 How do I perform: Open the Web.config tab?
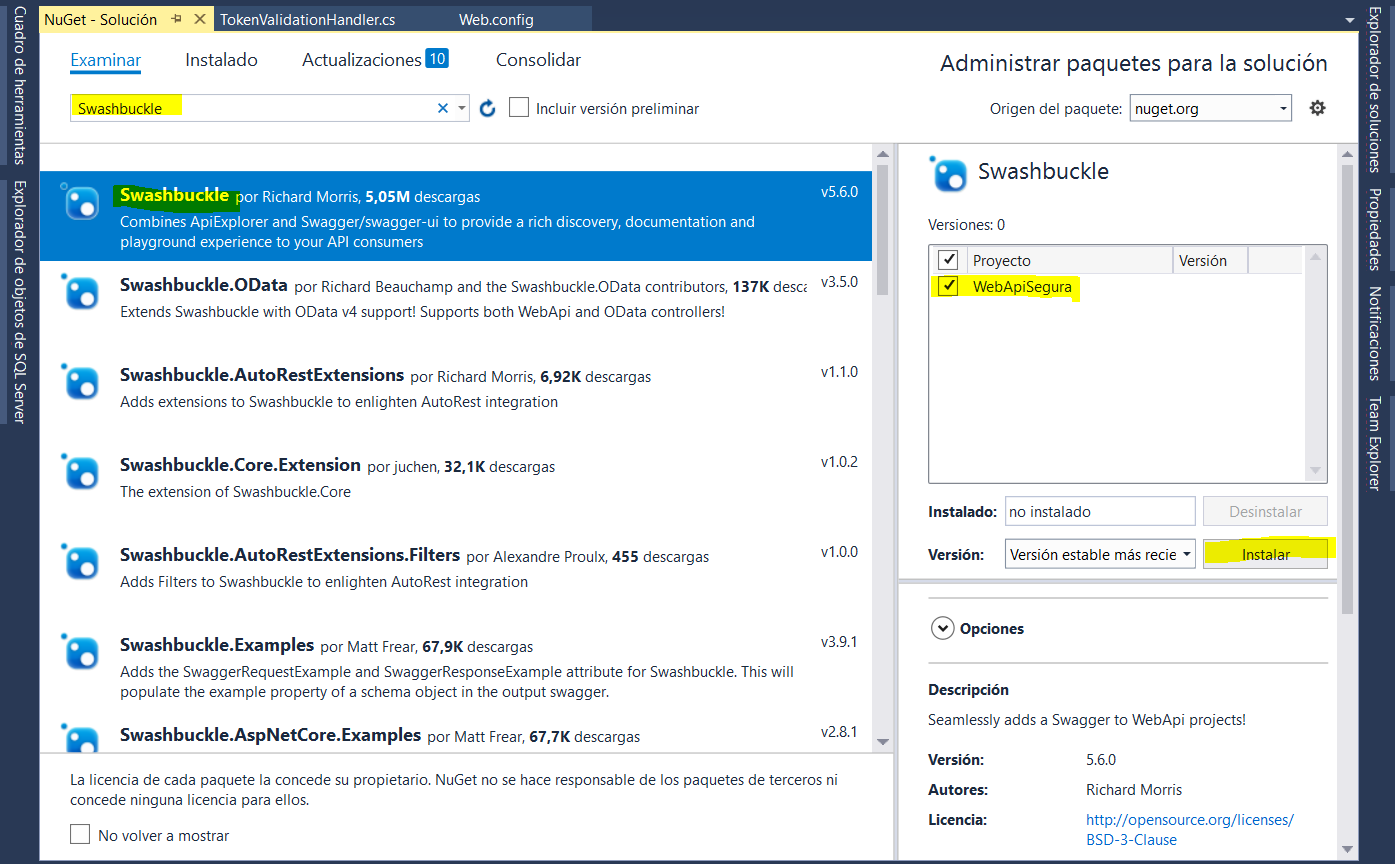pyautogui.click(x=496, y=19)
